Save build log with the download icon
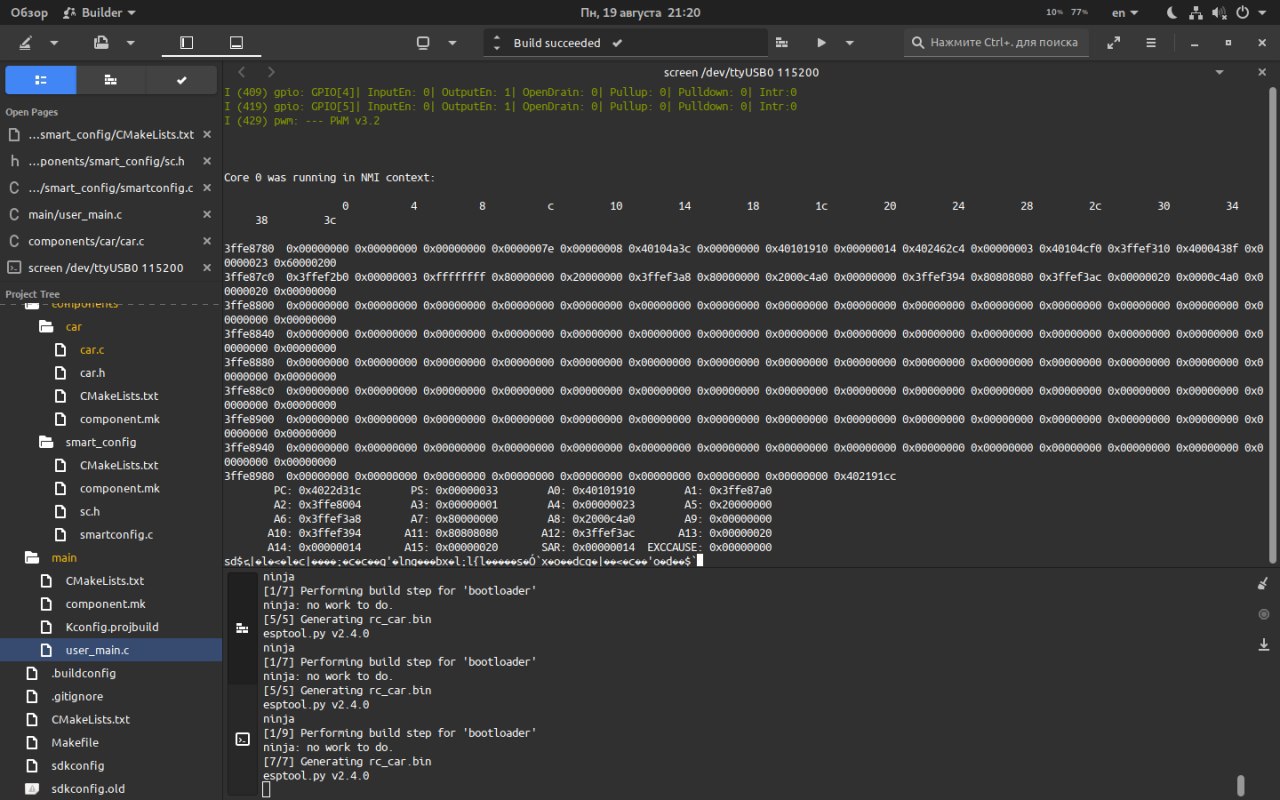The image size is (1280, 800). [x=1262, y=645]
